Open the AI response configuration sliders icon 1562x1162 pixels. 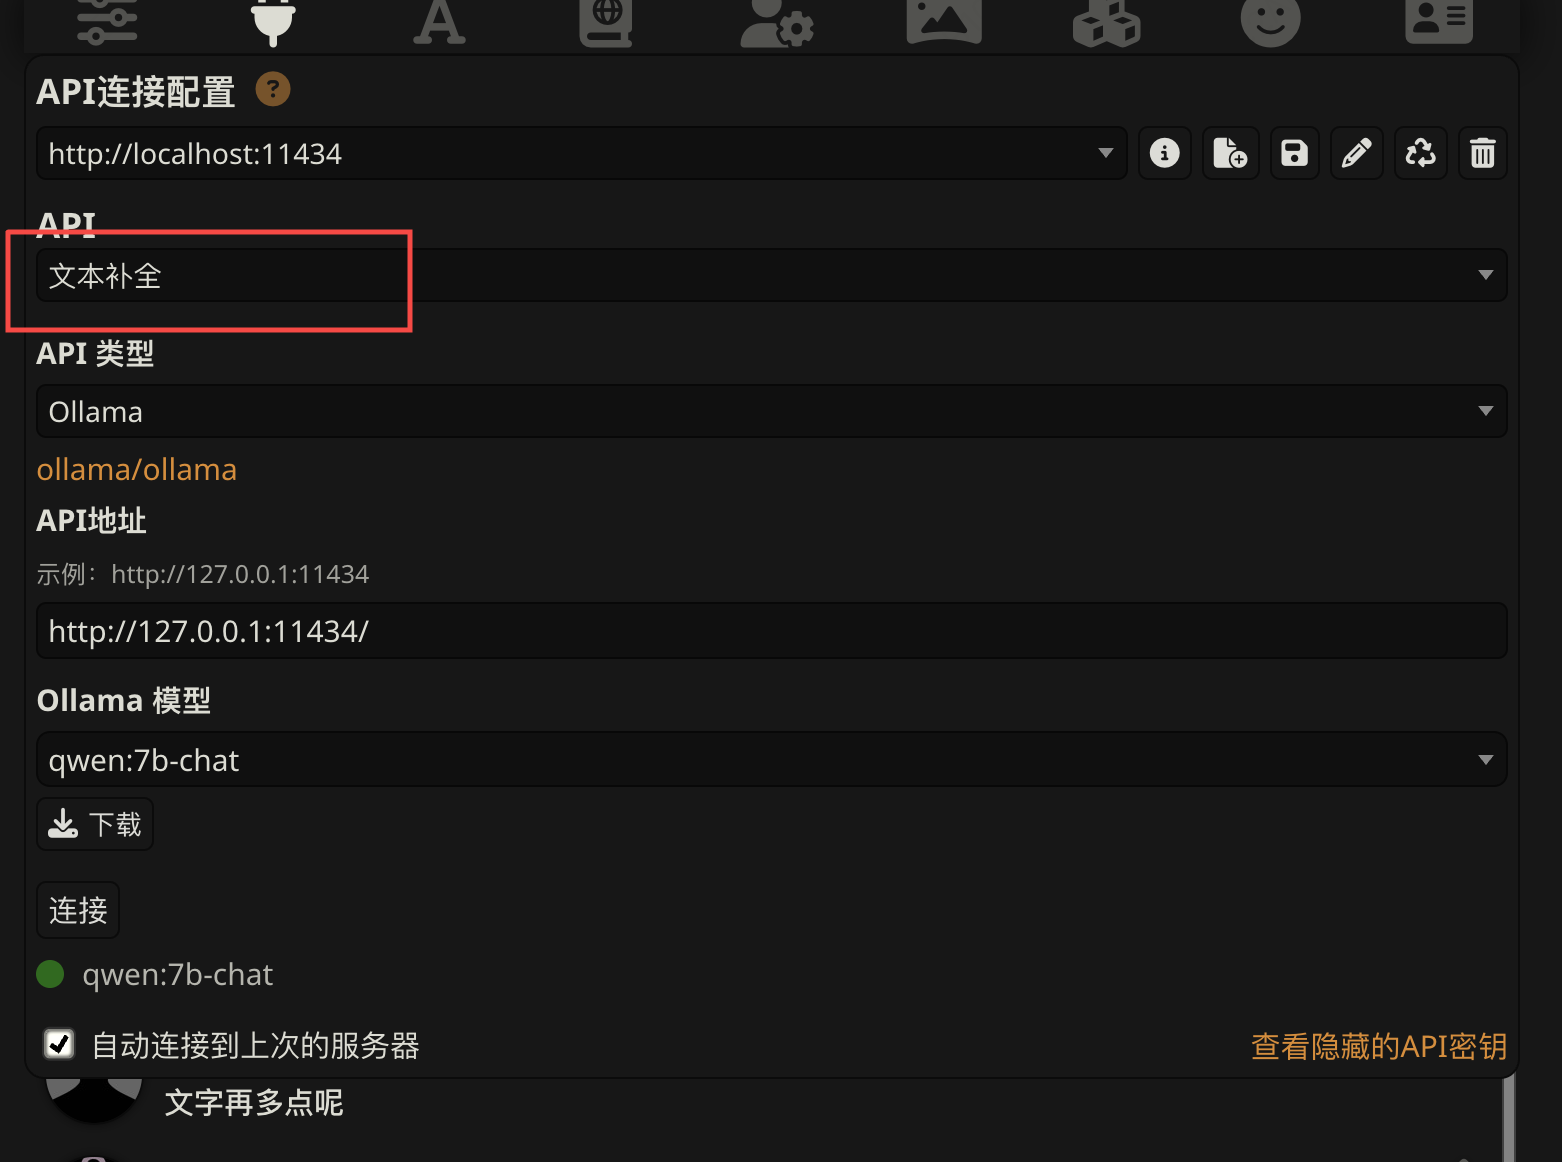[107, 22]
